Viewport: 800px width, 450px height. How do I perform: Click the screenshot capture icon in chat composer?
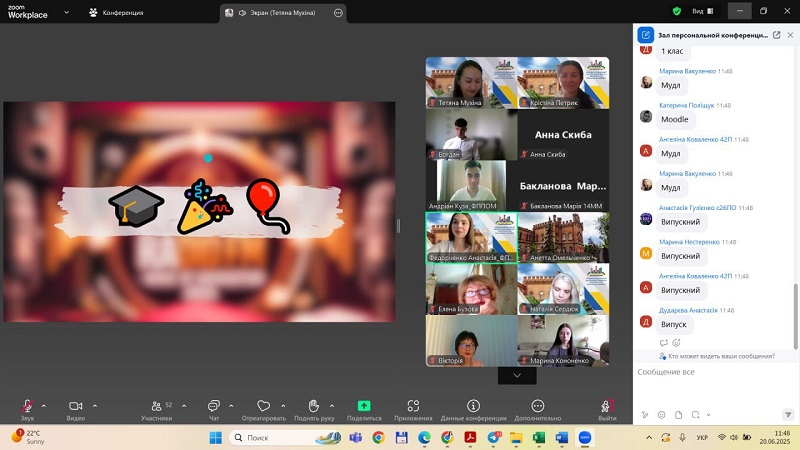[x=695, y=415]
